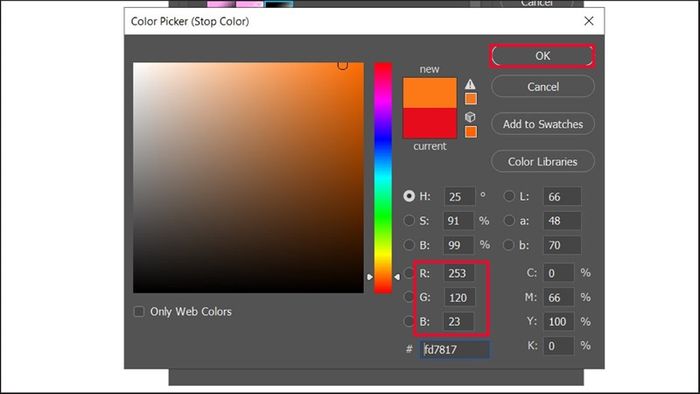This screenshot has height=394, width=700.
Task: Click the S field showing 91
Action: [x=458, y=221]
